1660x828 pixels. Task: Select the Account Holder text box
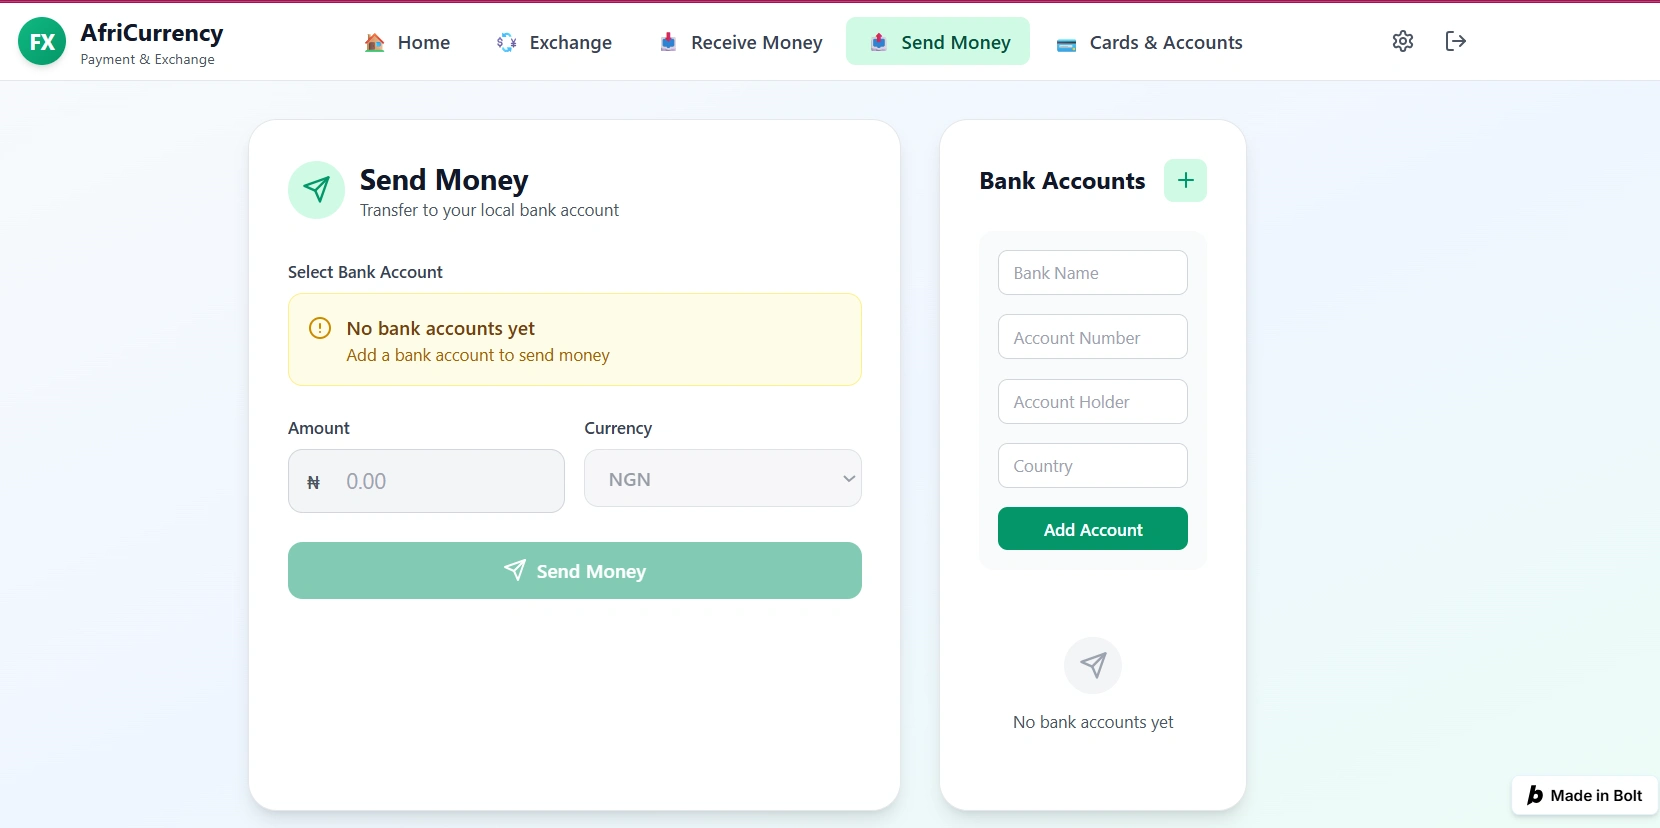point(1092,402)
